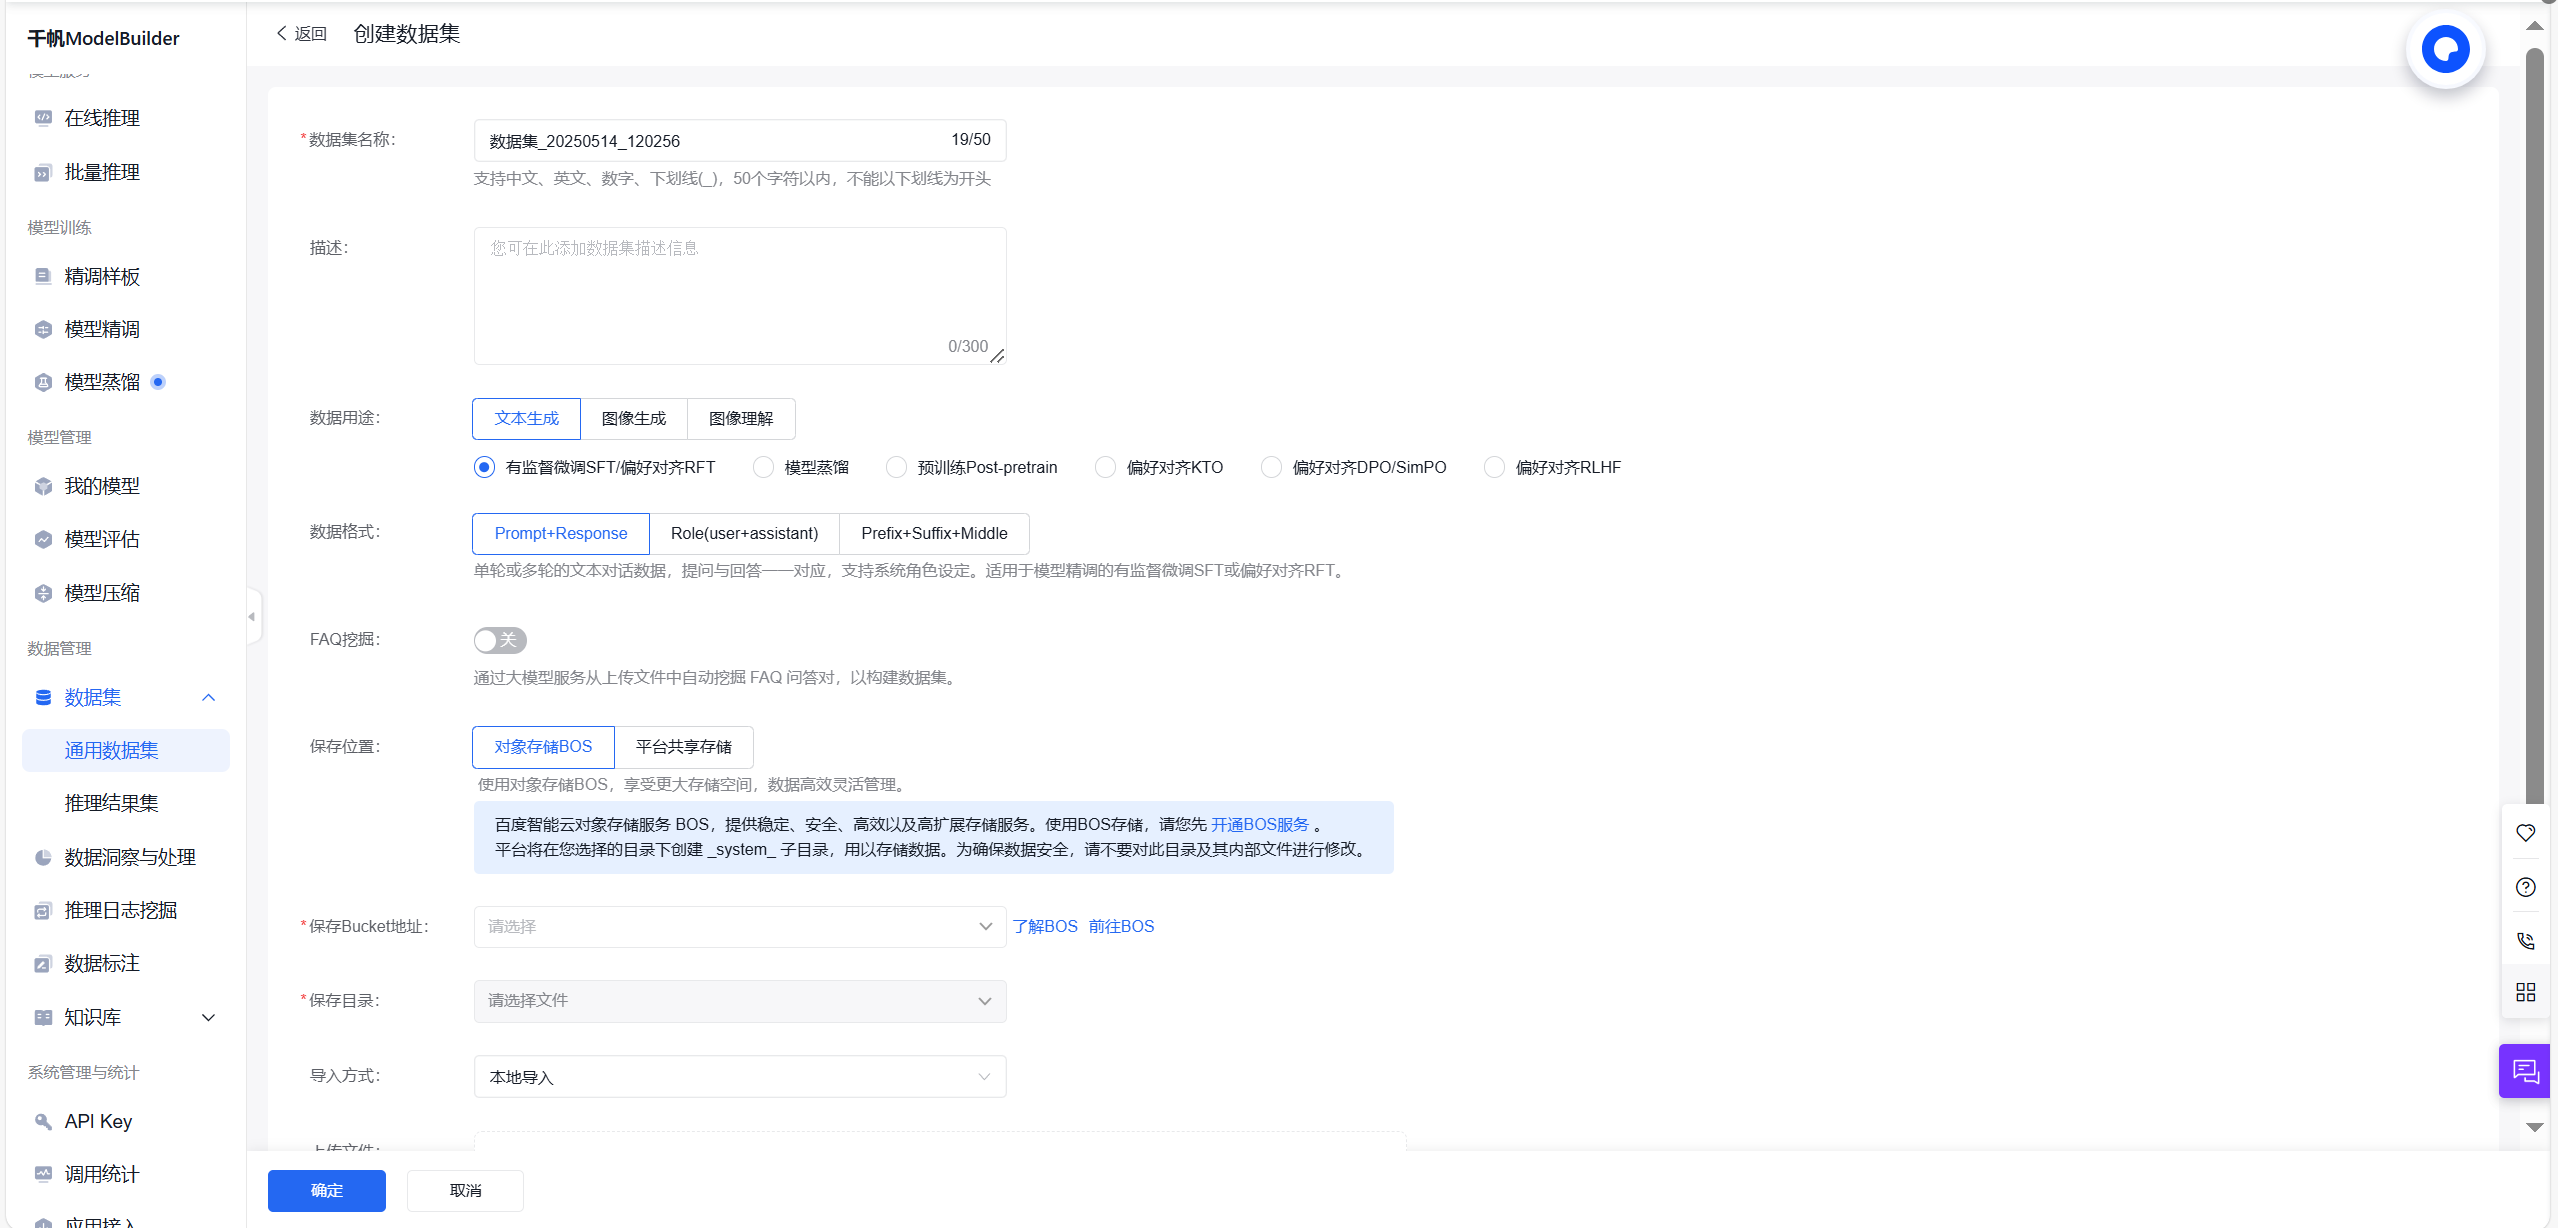The width and height of the screenshot is (2558, 1228).
Task: Select the 模型蒸馏 radio option
Action: pos(763,467)
